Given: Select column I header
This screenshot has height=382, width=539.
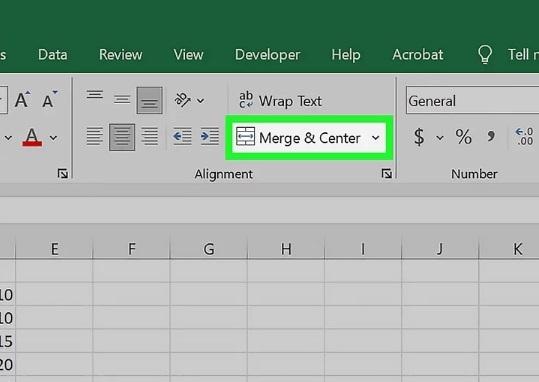Looking at the screenshot, I should pos(363,248).
